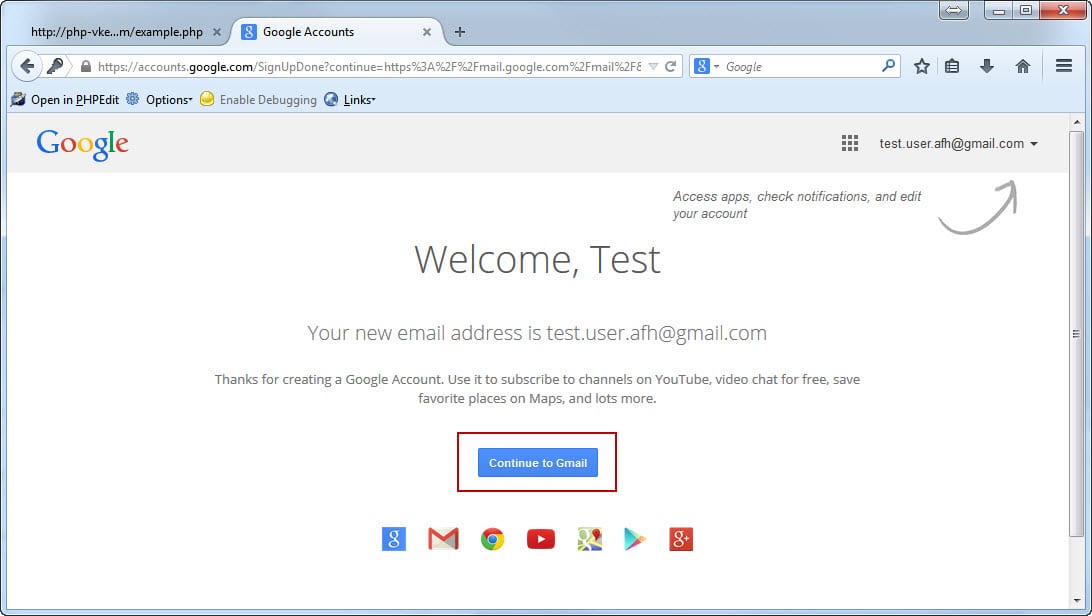1092x616 pixels.
Task: Click the blue Google Search icon
Action: (x=394, y=539)
